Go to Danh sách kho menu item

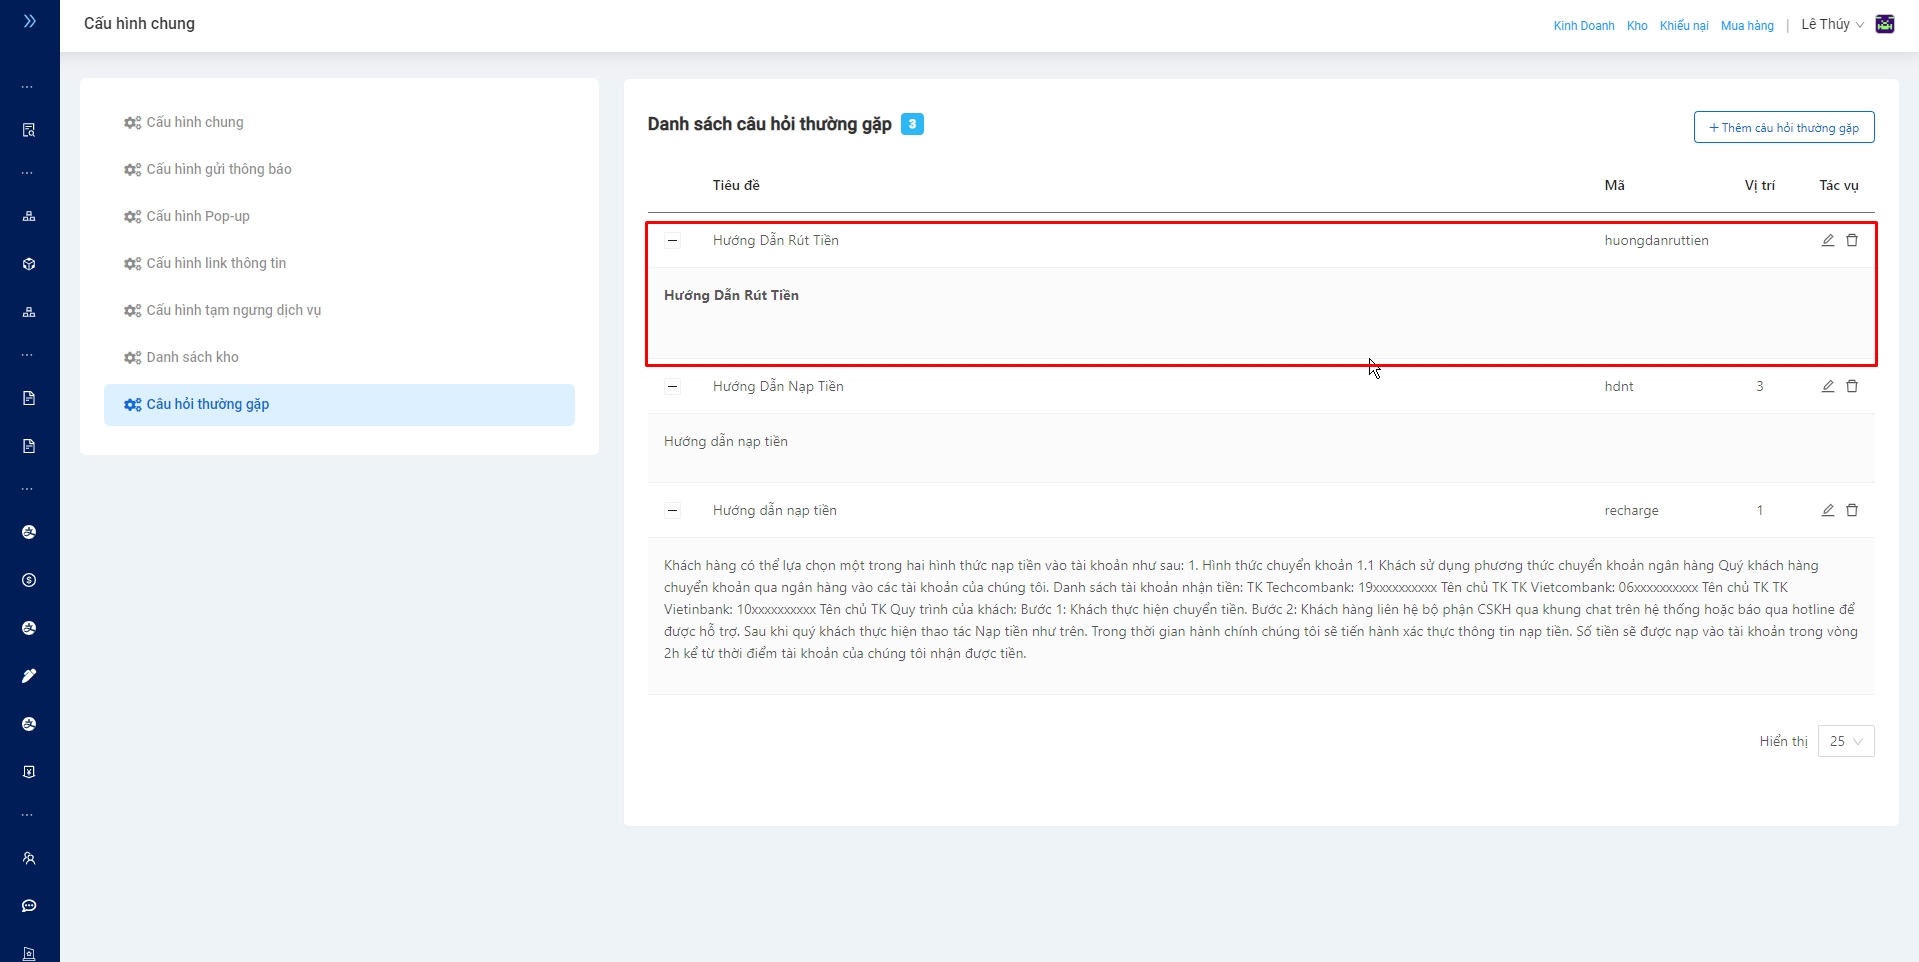point(192,357)
